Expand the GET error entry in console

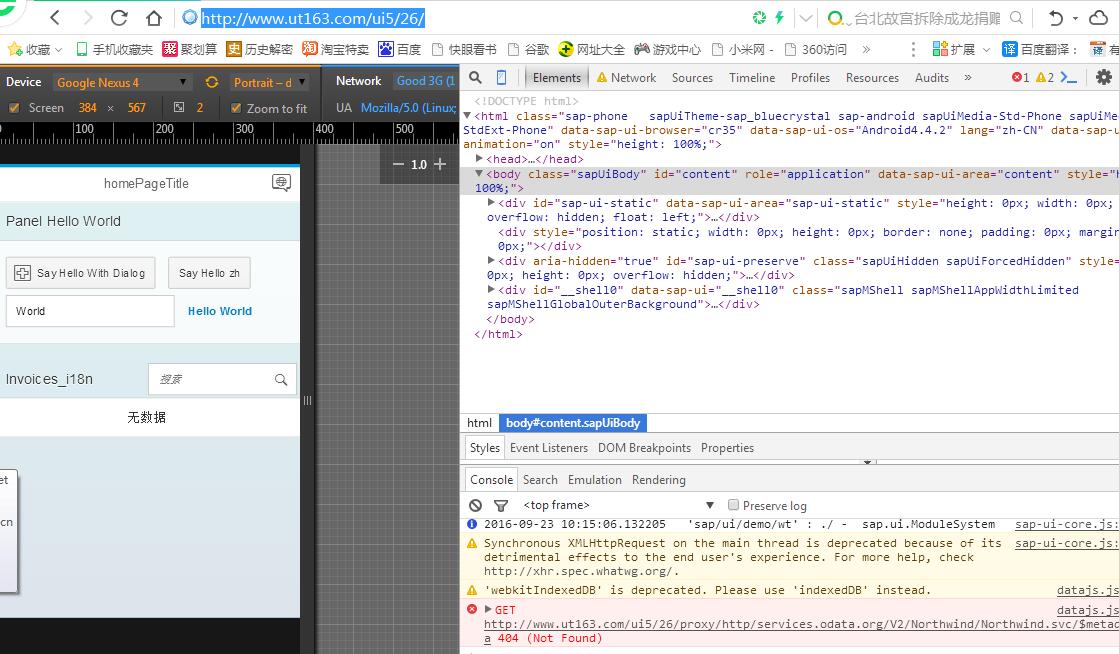488,609
